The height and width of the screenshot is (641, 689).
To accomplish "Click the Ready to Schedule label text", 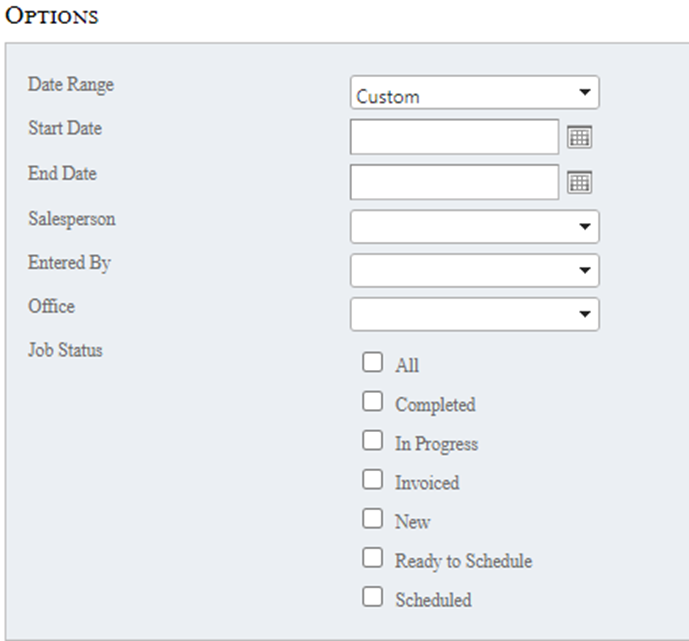I will click(463, 561).
